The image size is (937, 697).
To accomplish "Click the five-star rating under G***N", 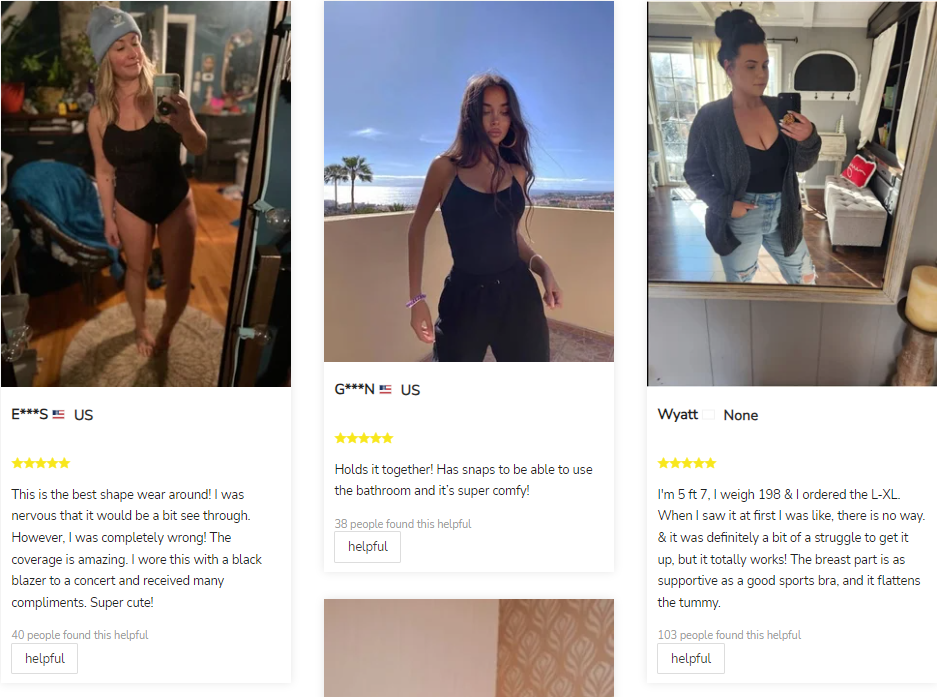I will (364, 438).
